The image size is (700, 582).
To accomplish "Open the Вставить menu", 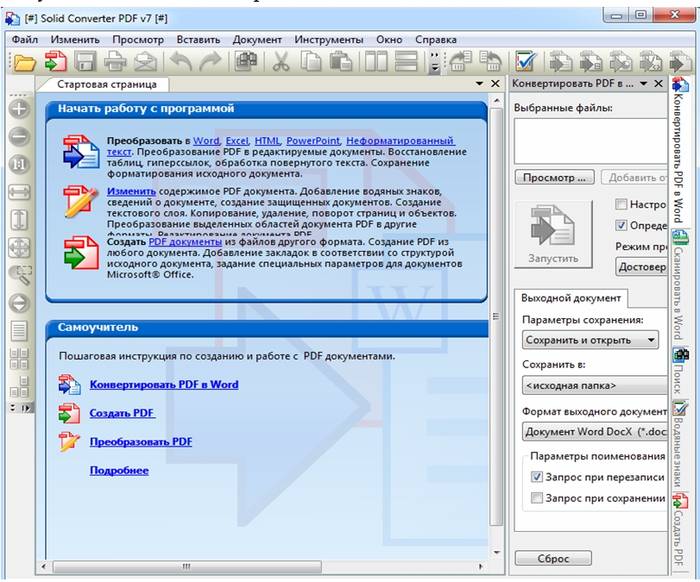I will [198, 40].
